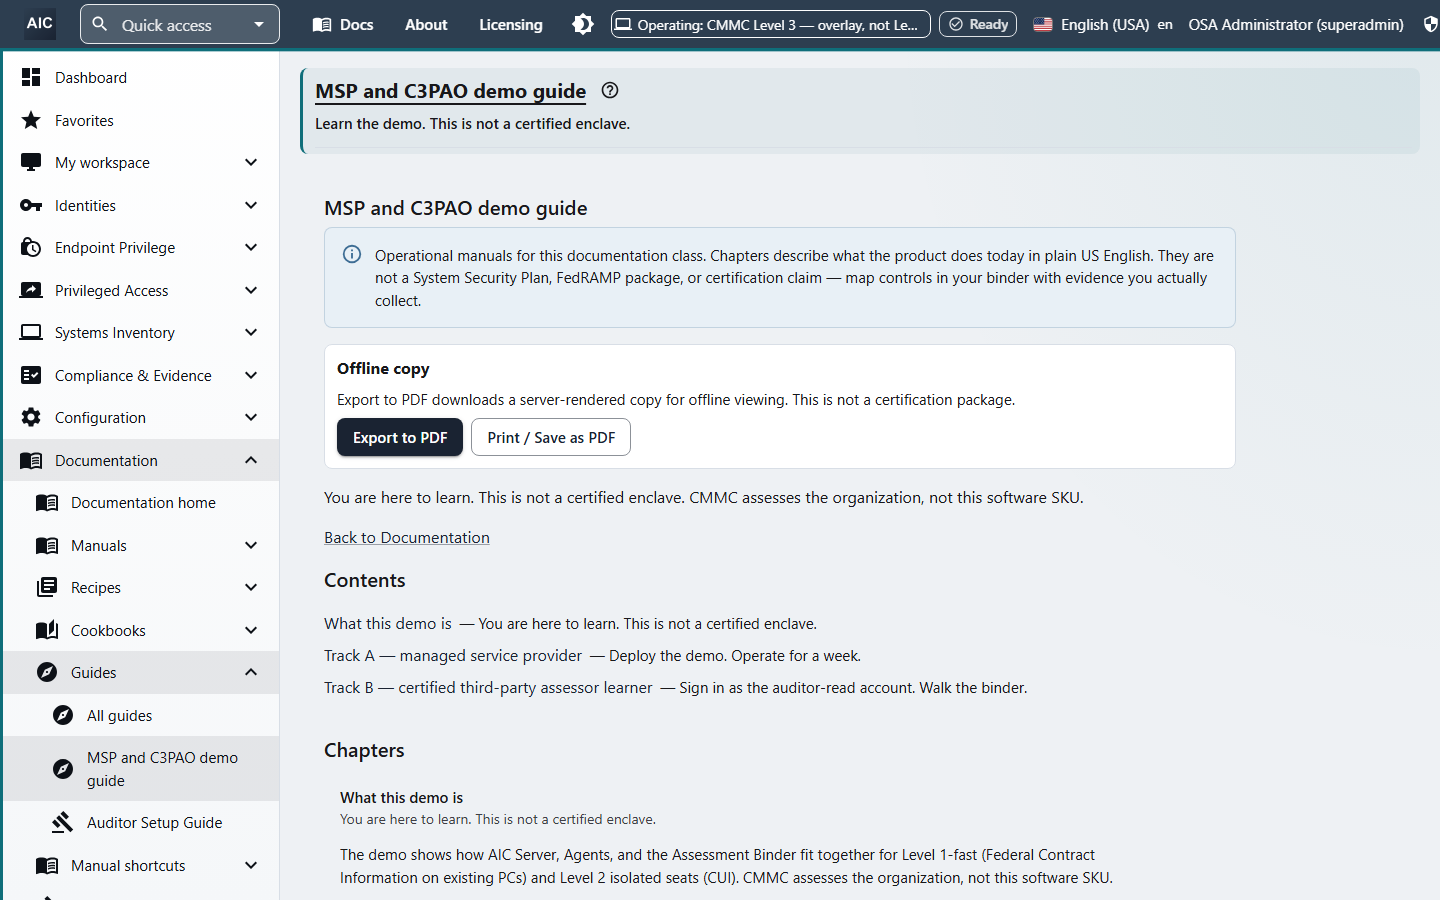Viewport: 1440px width, 900px height.
Task: Click the shield icon at top right
Action: [1430, 24]
